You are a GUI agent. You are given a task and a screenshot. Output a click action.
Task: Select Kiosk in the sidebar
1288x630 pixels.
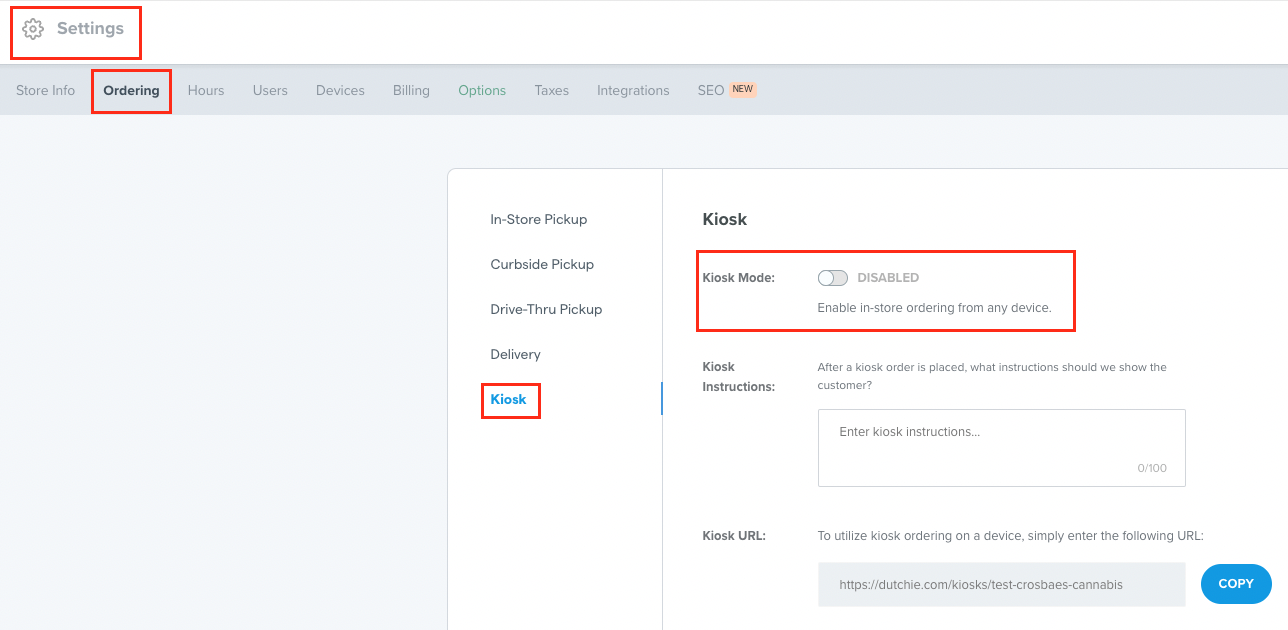[x=508, y=399]
